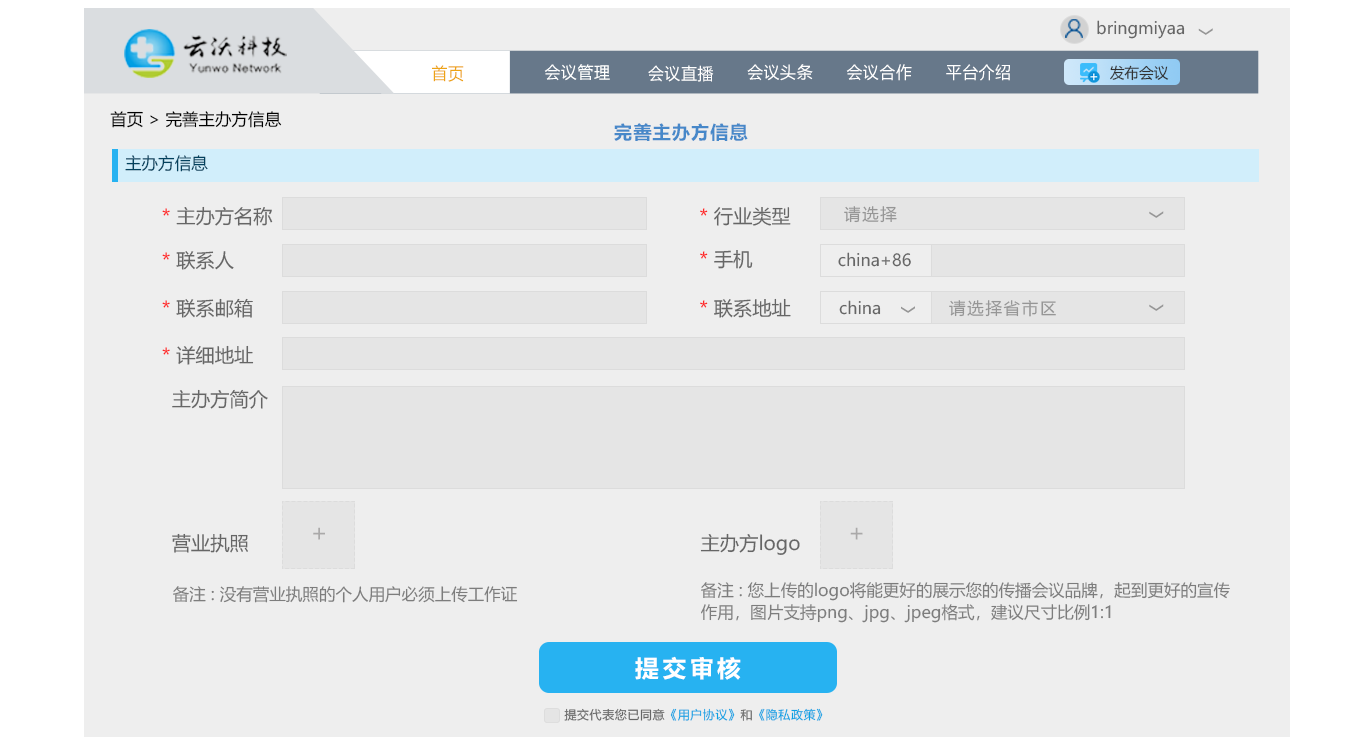Open the 《用户协议》 link
1359x756 pixels.
[x=703, y=715]
